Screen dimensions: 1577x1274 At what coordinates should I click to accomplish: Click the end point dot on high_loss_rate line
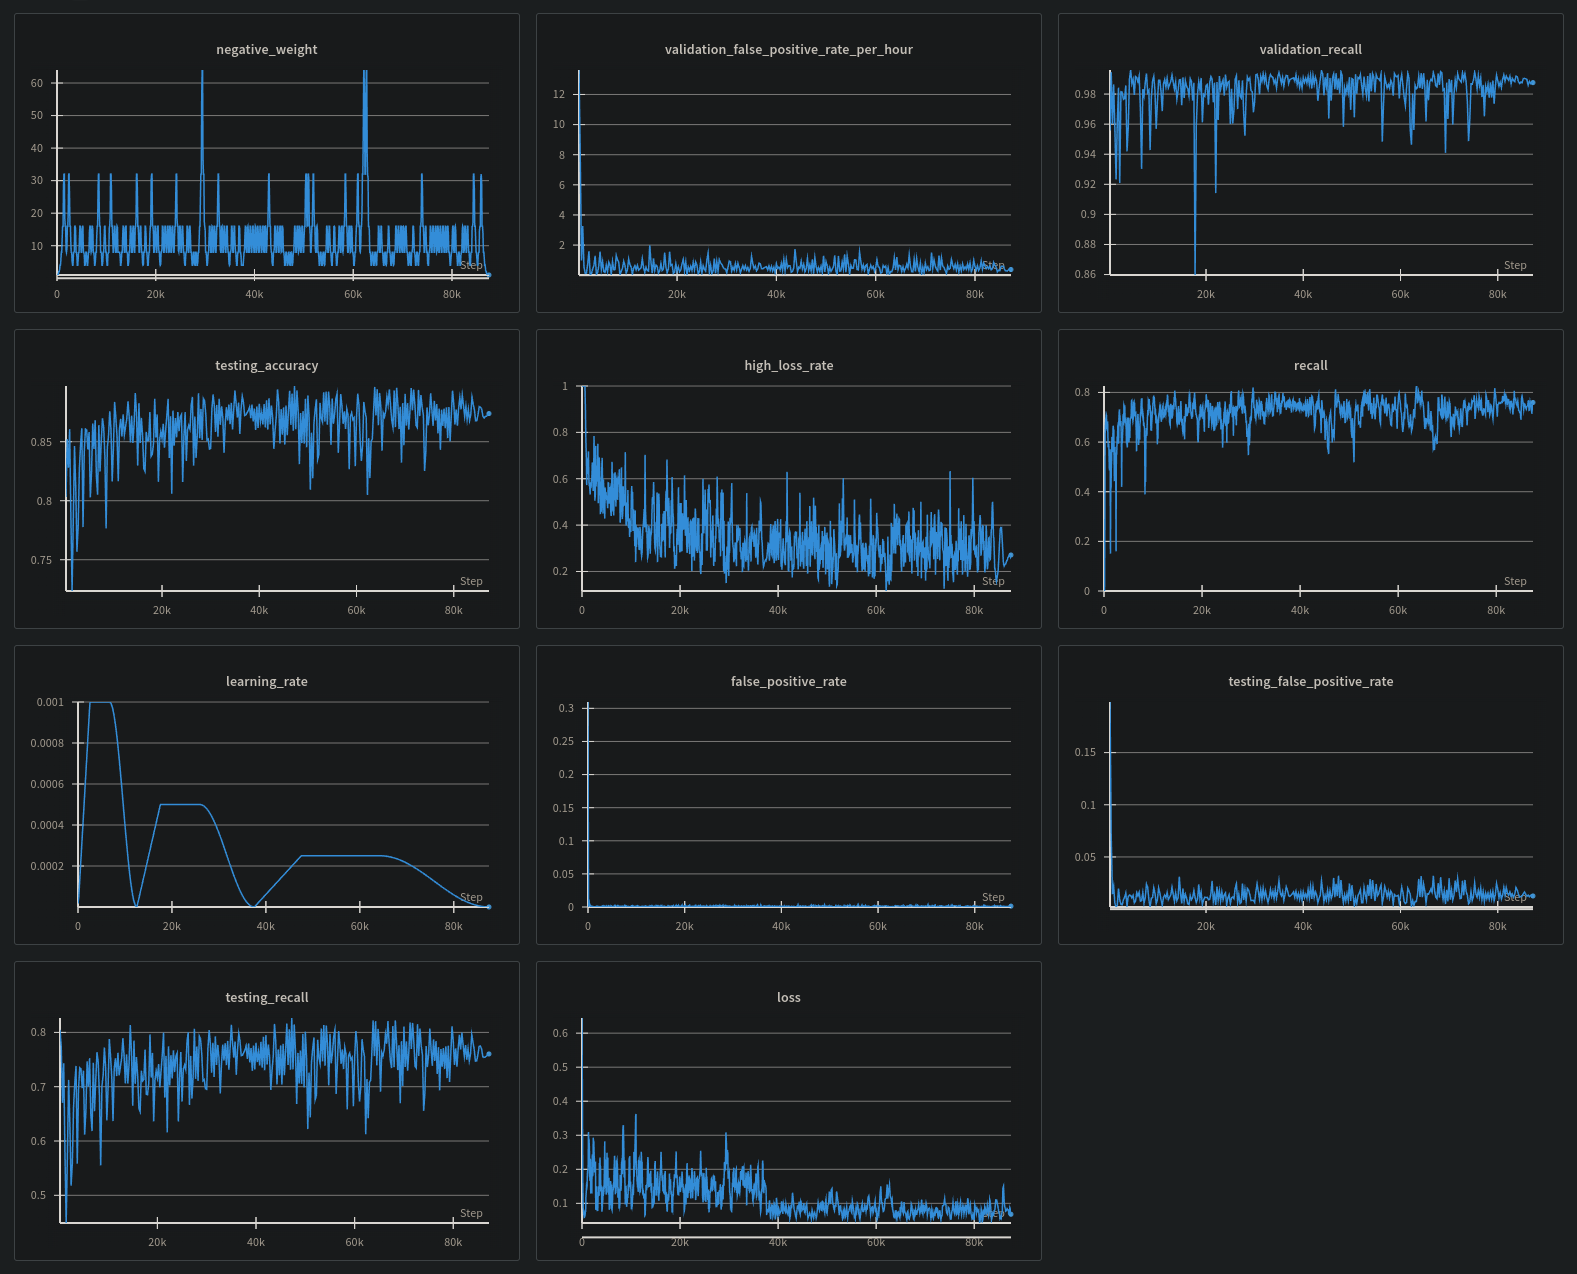coord(1011,555)
